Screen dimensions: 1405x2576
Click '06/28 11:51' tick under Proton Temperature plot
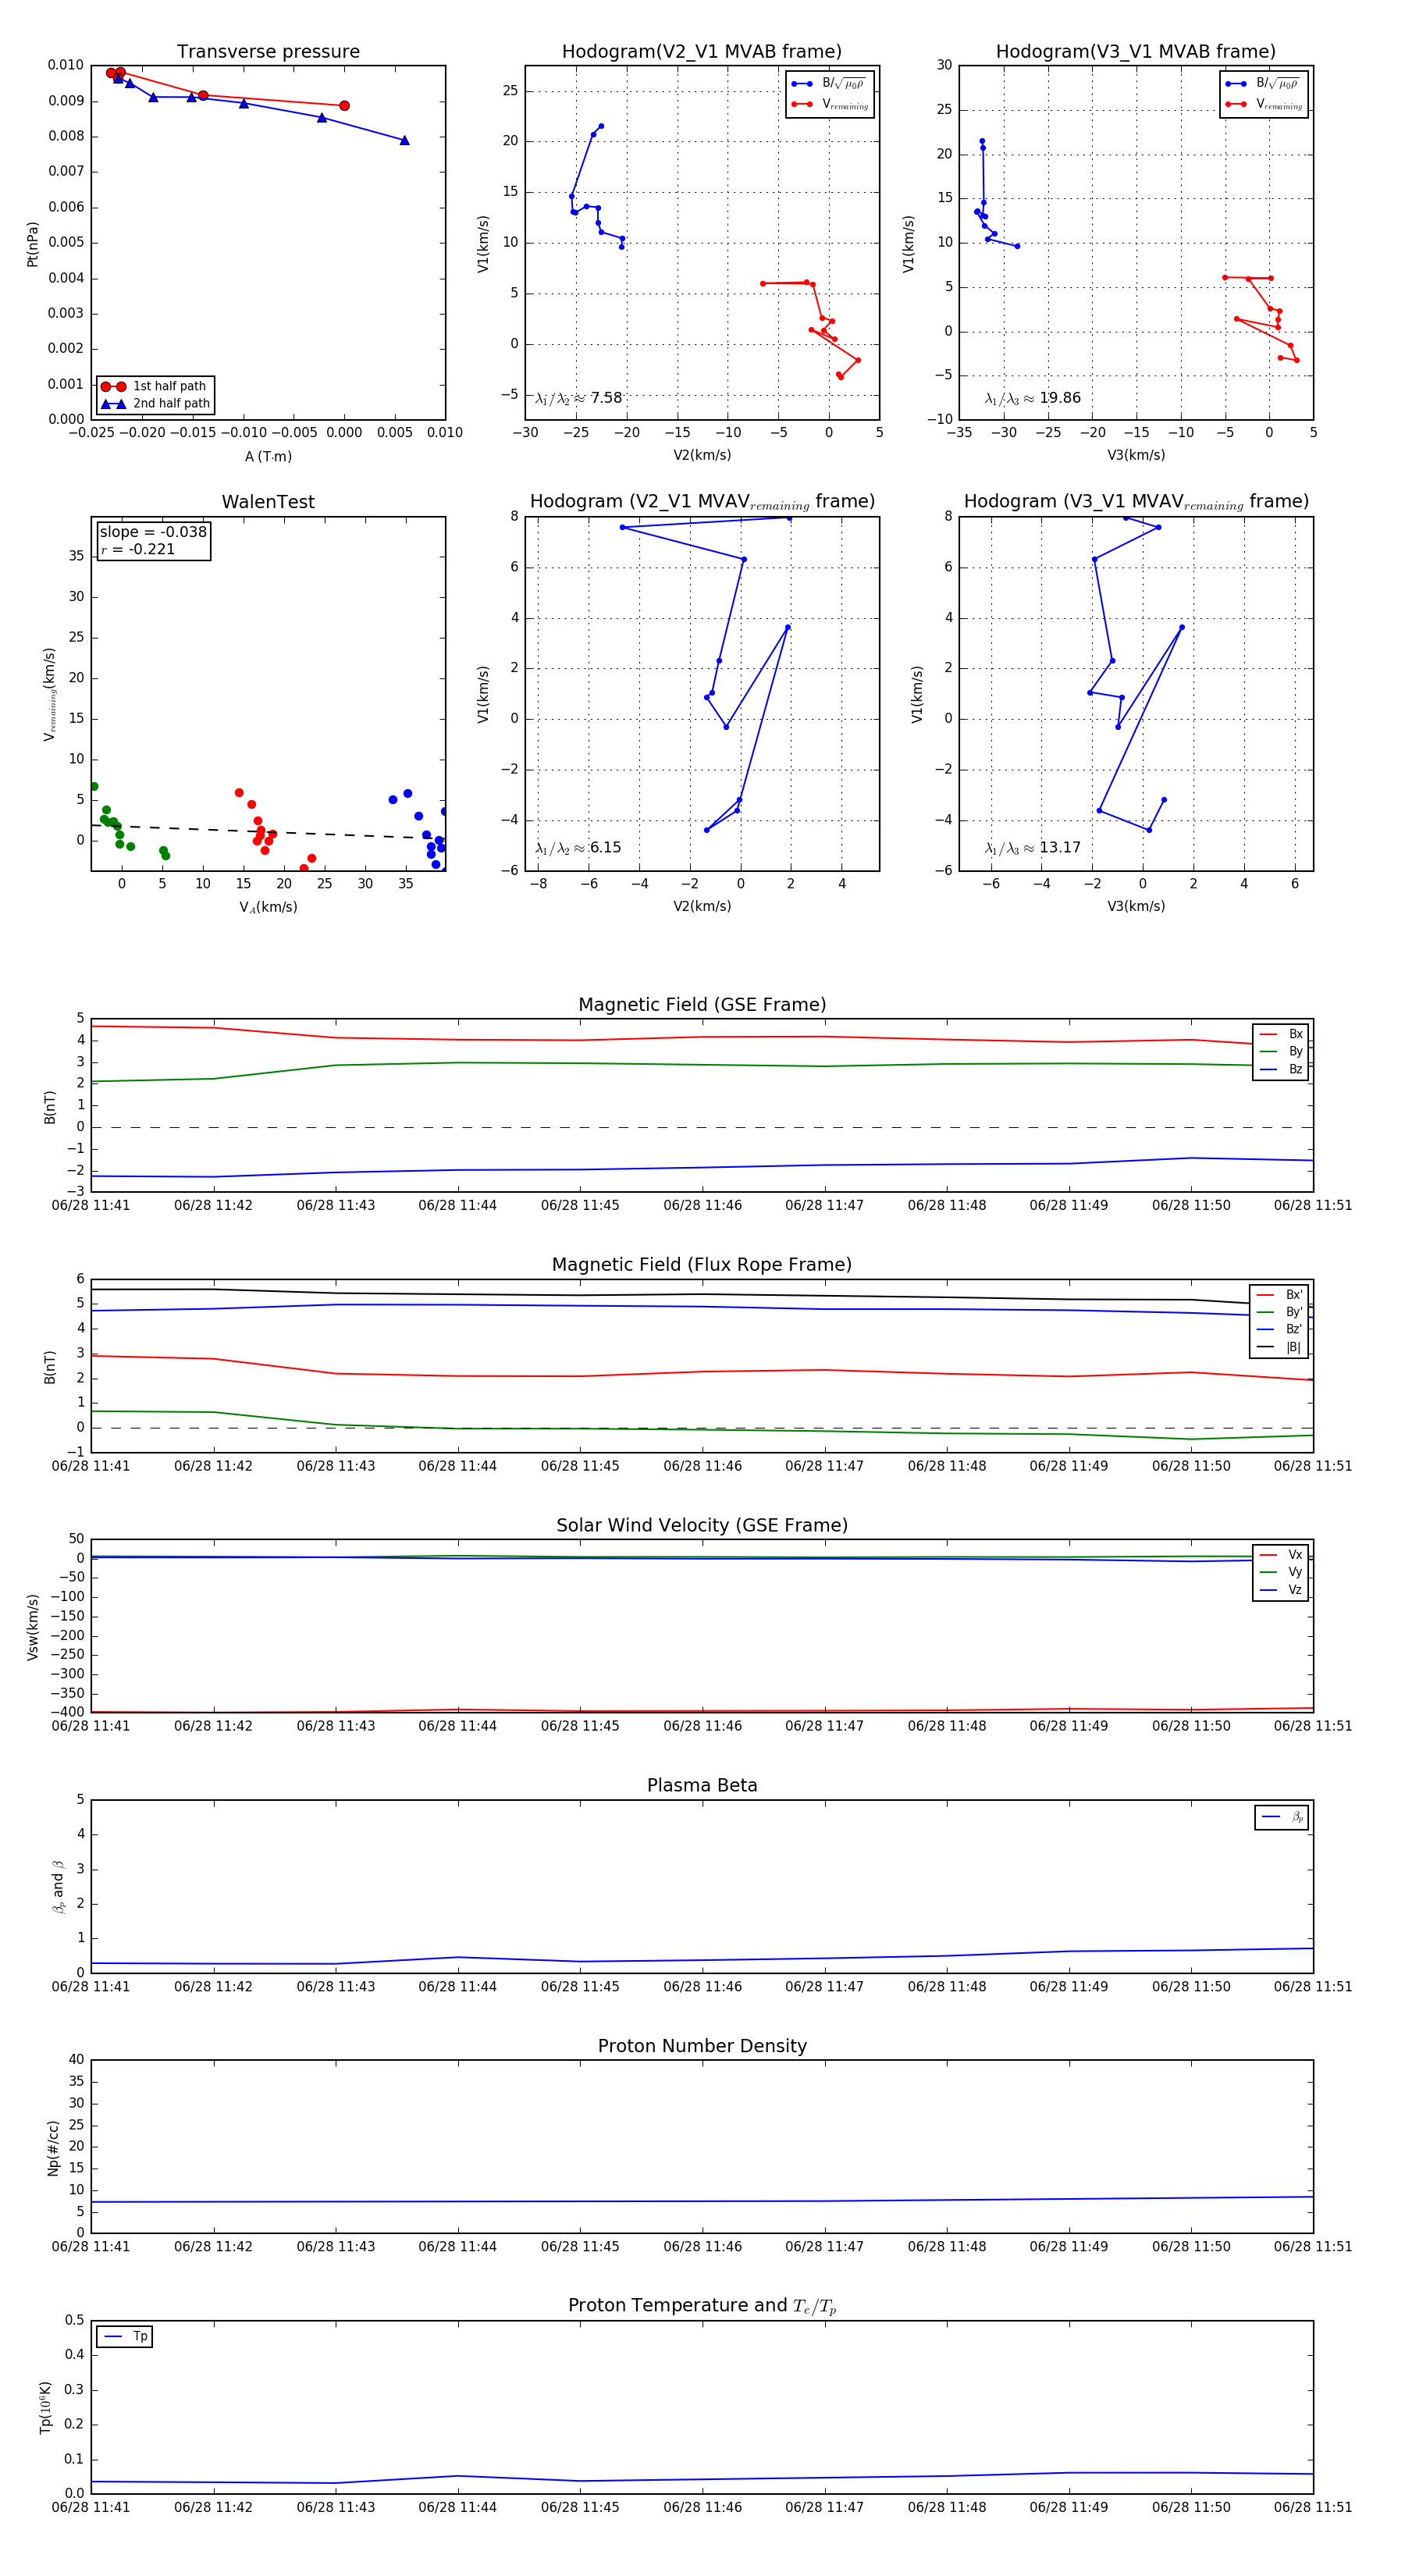pos(1313,2507)
